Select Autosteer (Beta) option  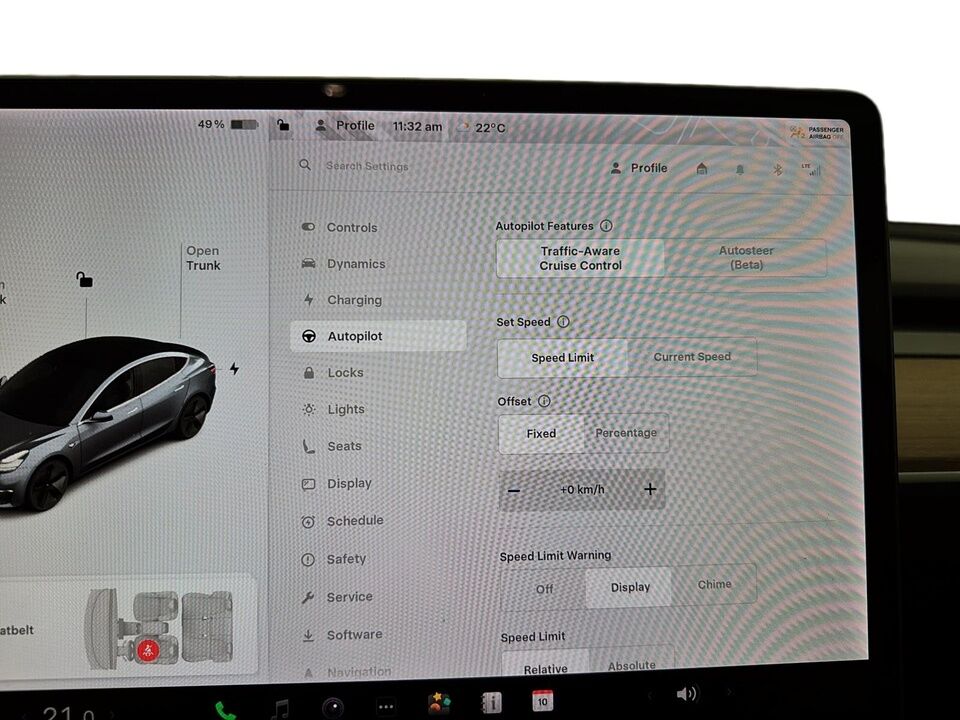(746, 258)
